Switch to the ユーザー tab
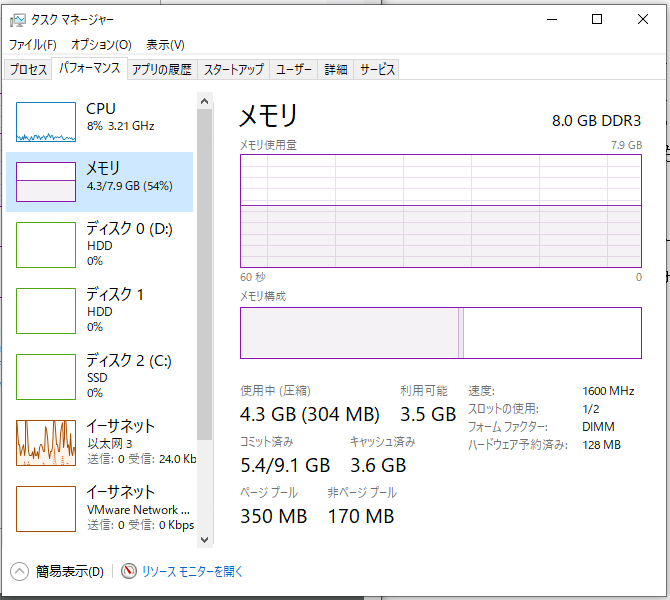The image size is (670, 600). [294, 69]
